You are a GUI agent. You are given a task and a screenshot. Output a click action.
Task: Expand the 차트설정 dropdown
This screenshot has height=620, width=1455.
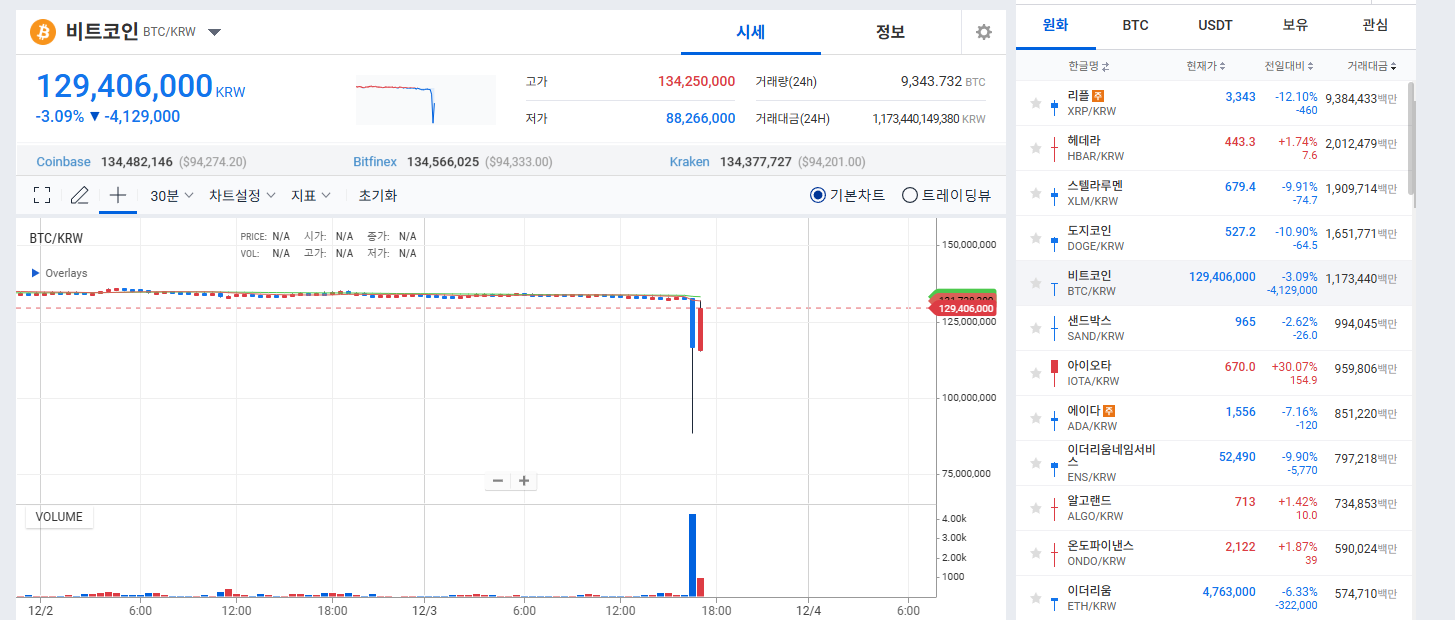(x=242, y=196)
